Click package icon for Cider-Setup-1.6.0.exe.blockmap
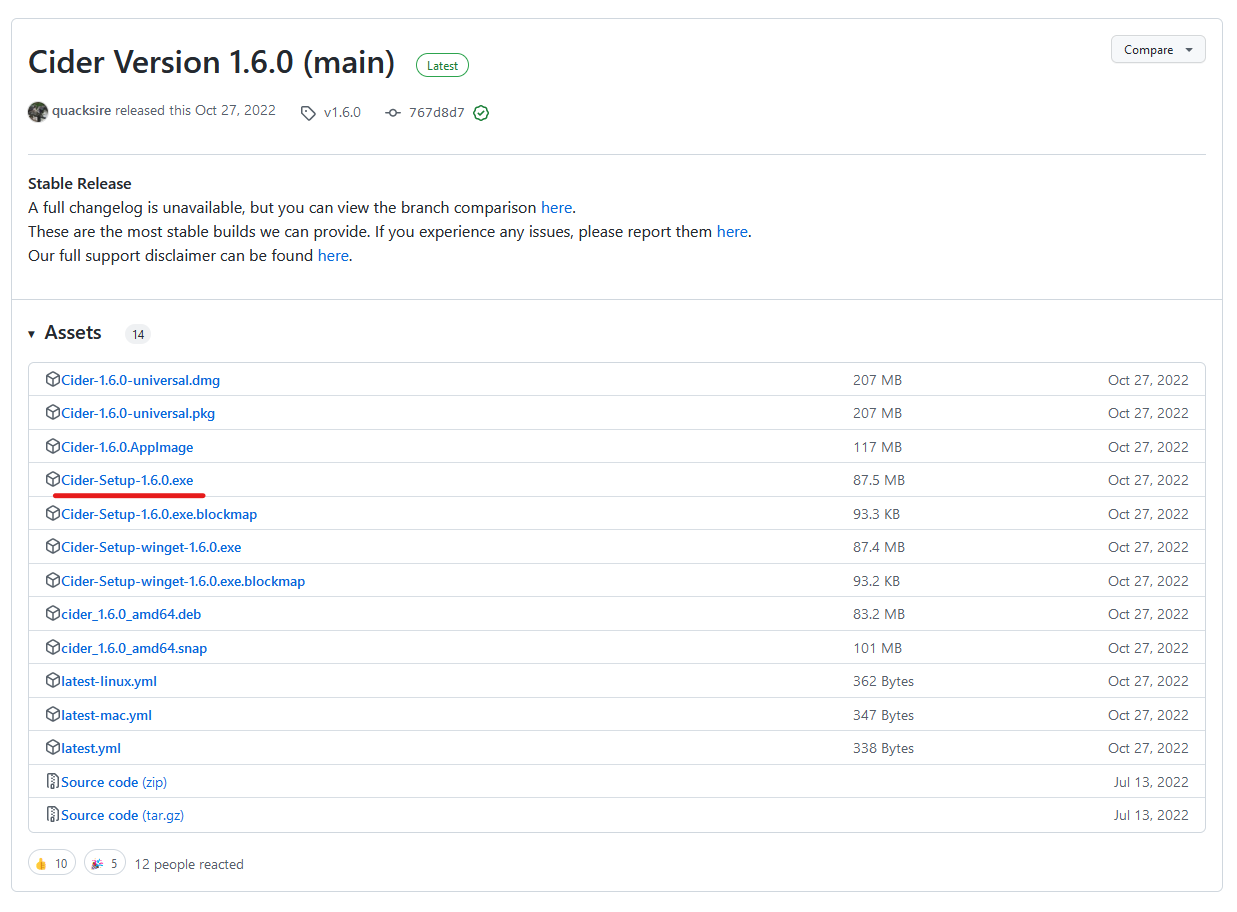1237x912 pixels. pos(53,514)
